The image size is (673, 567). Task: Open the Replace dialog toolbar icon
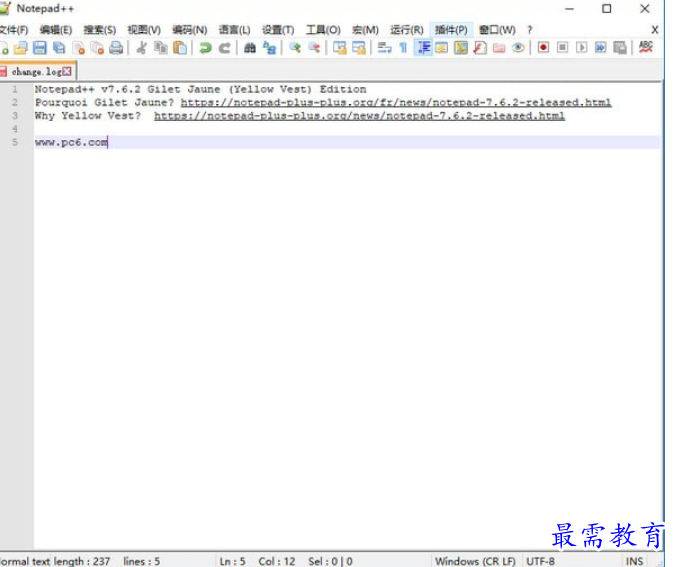click(269, 48)
